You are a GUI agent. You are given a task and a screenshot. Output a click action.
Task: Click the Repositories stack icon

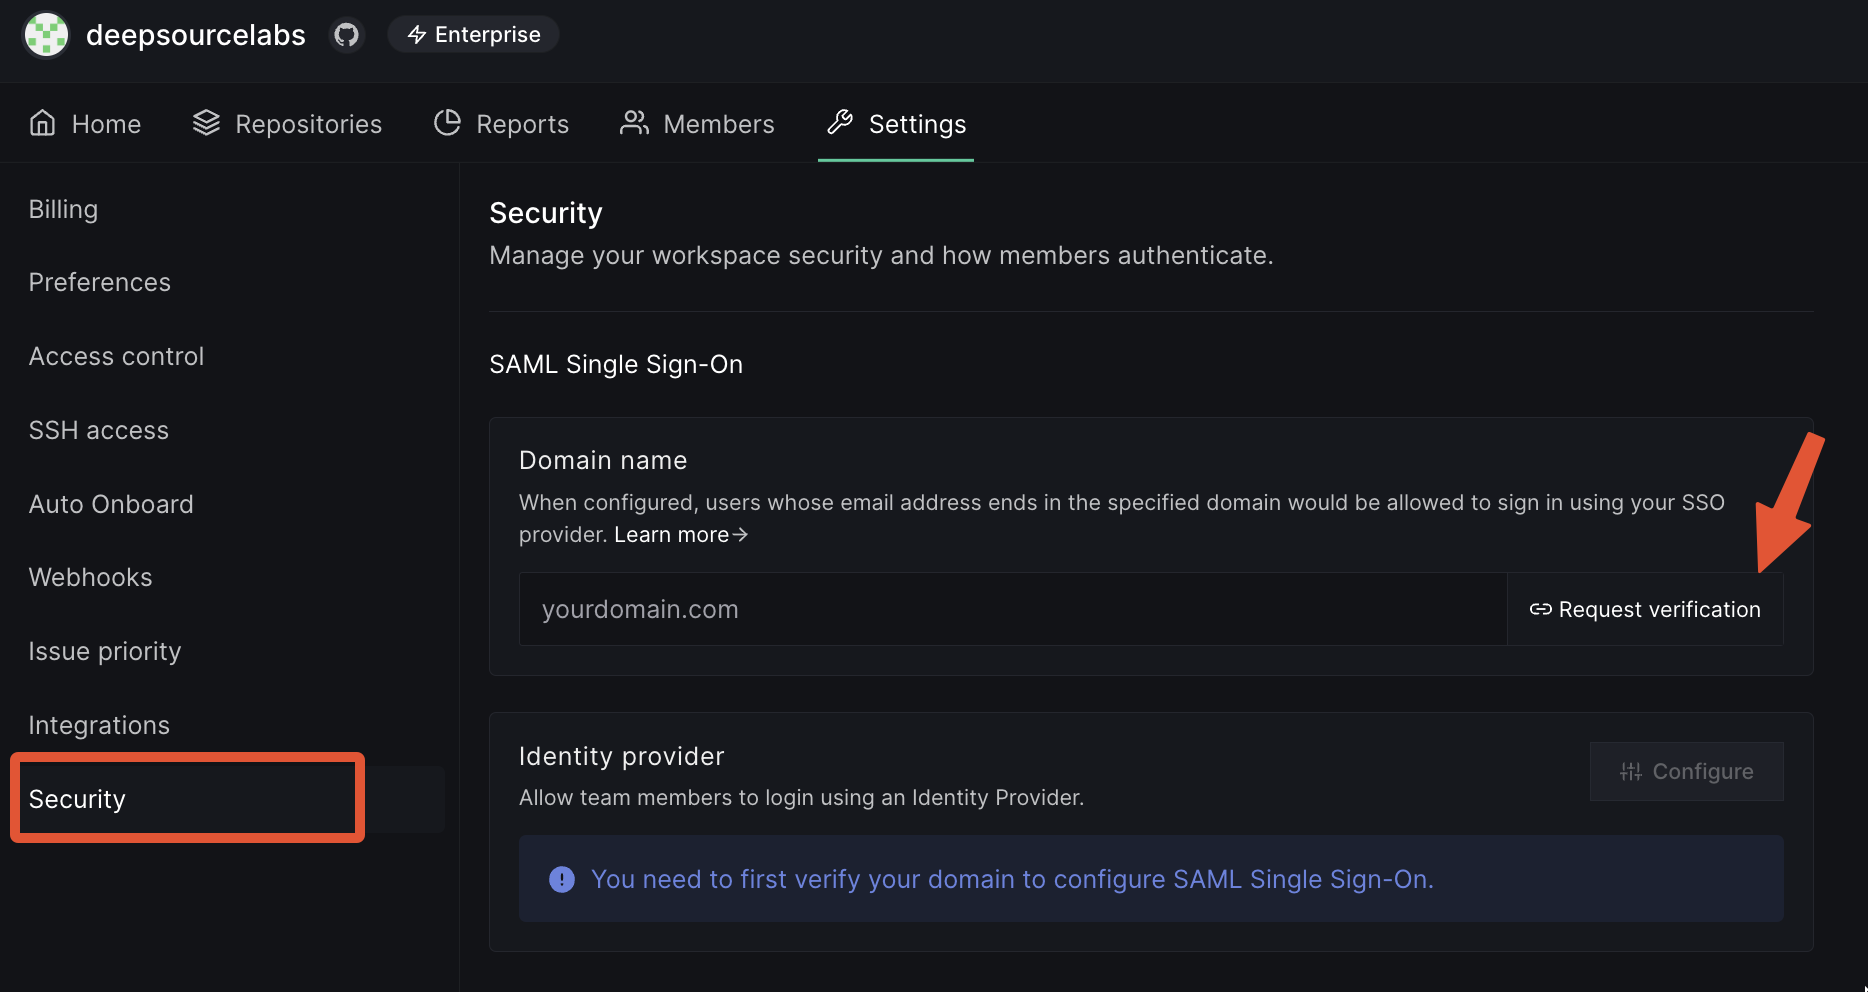[207, 122]
